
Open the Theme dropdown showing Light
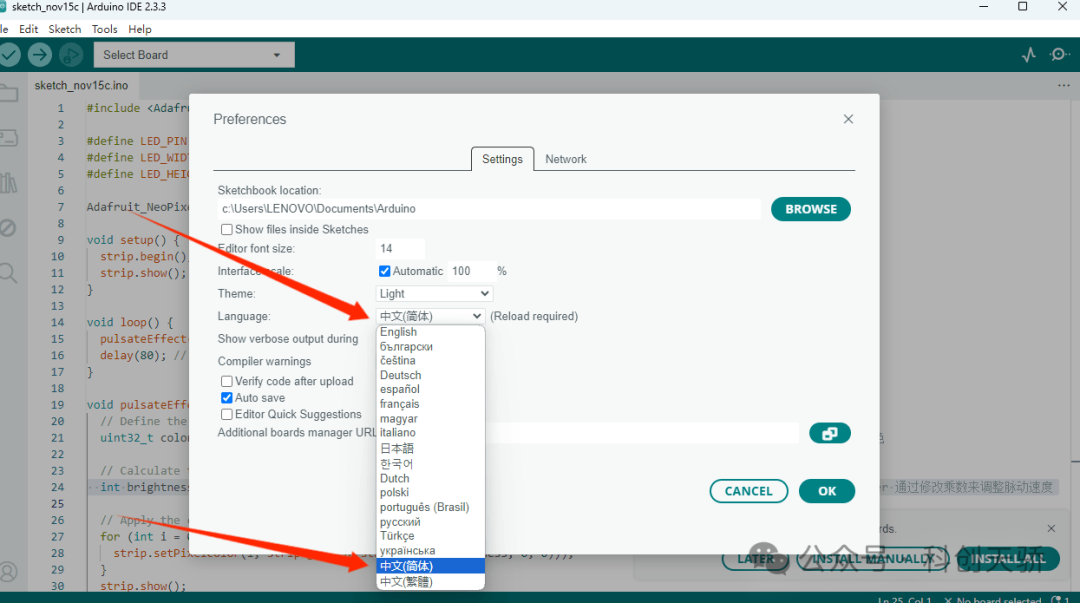pos(434,294)
